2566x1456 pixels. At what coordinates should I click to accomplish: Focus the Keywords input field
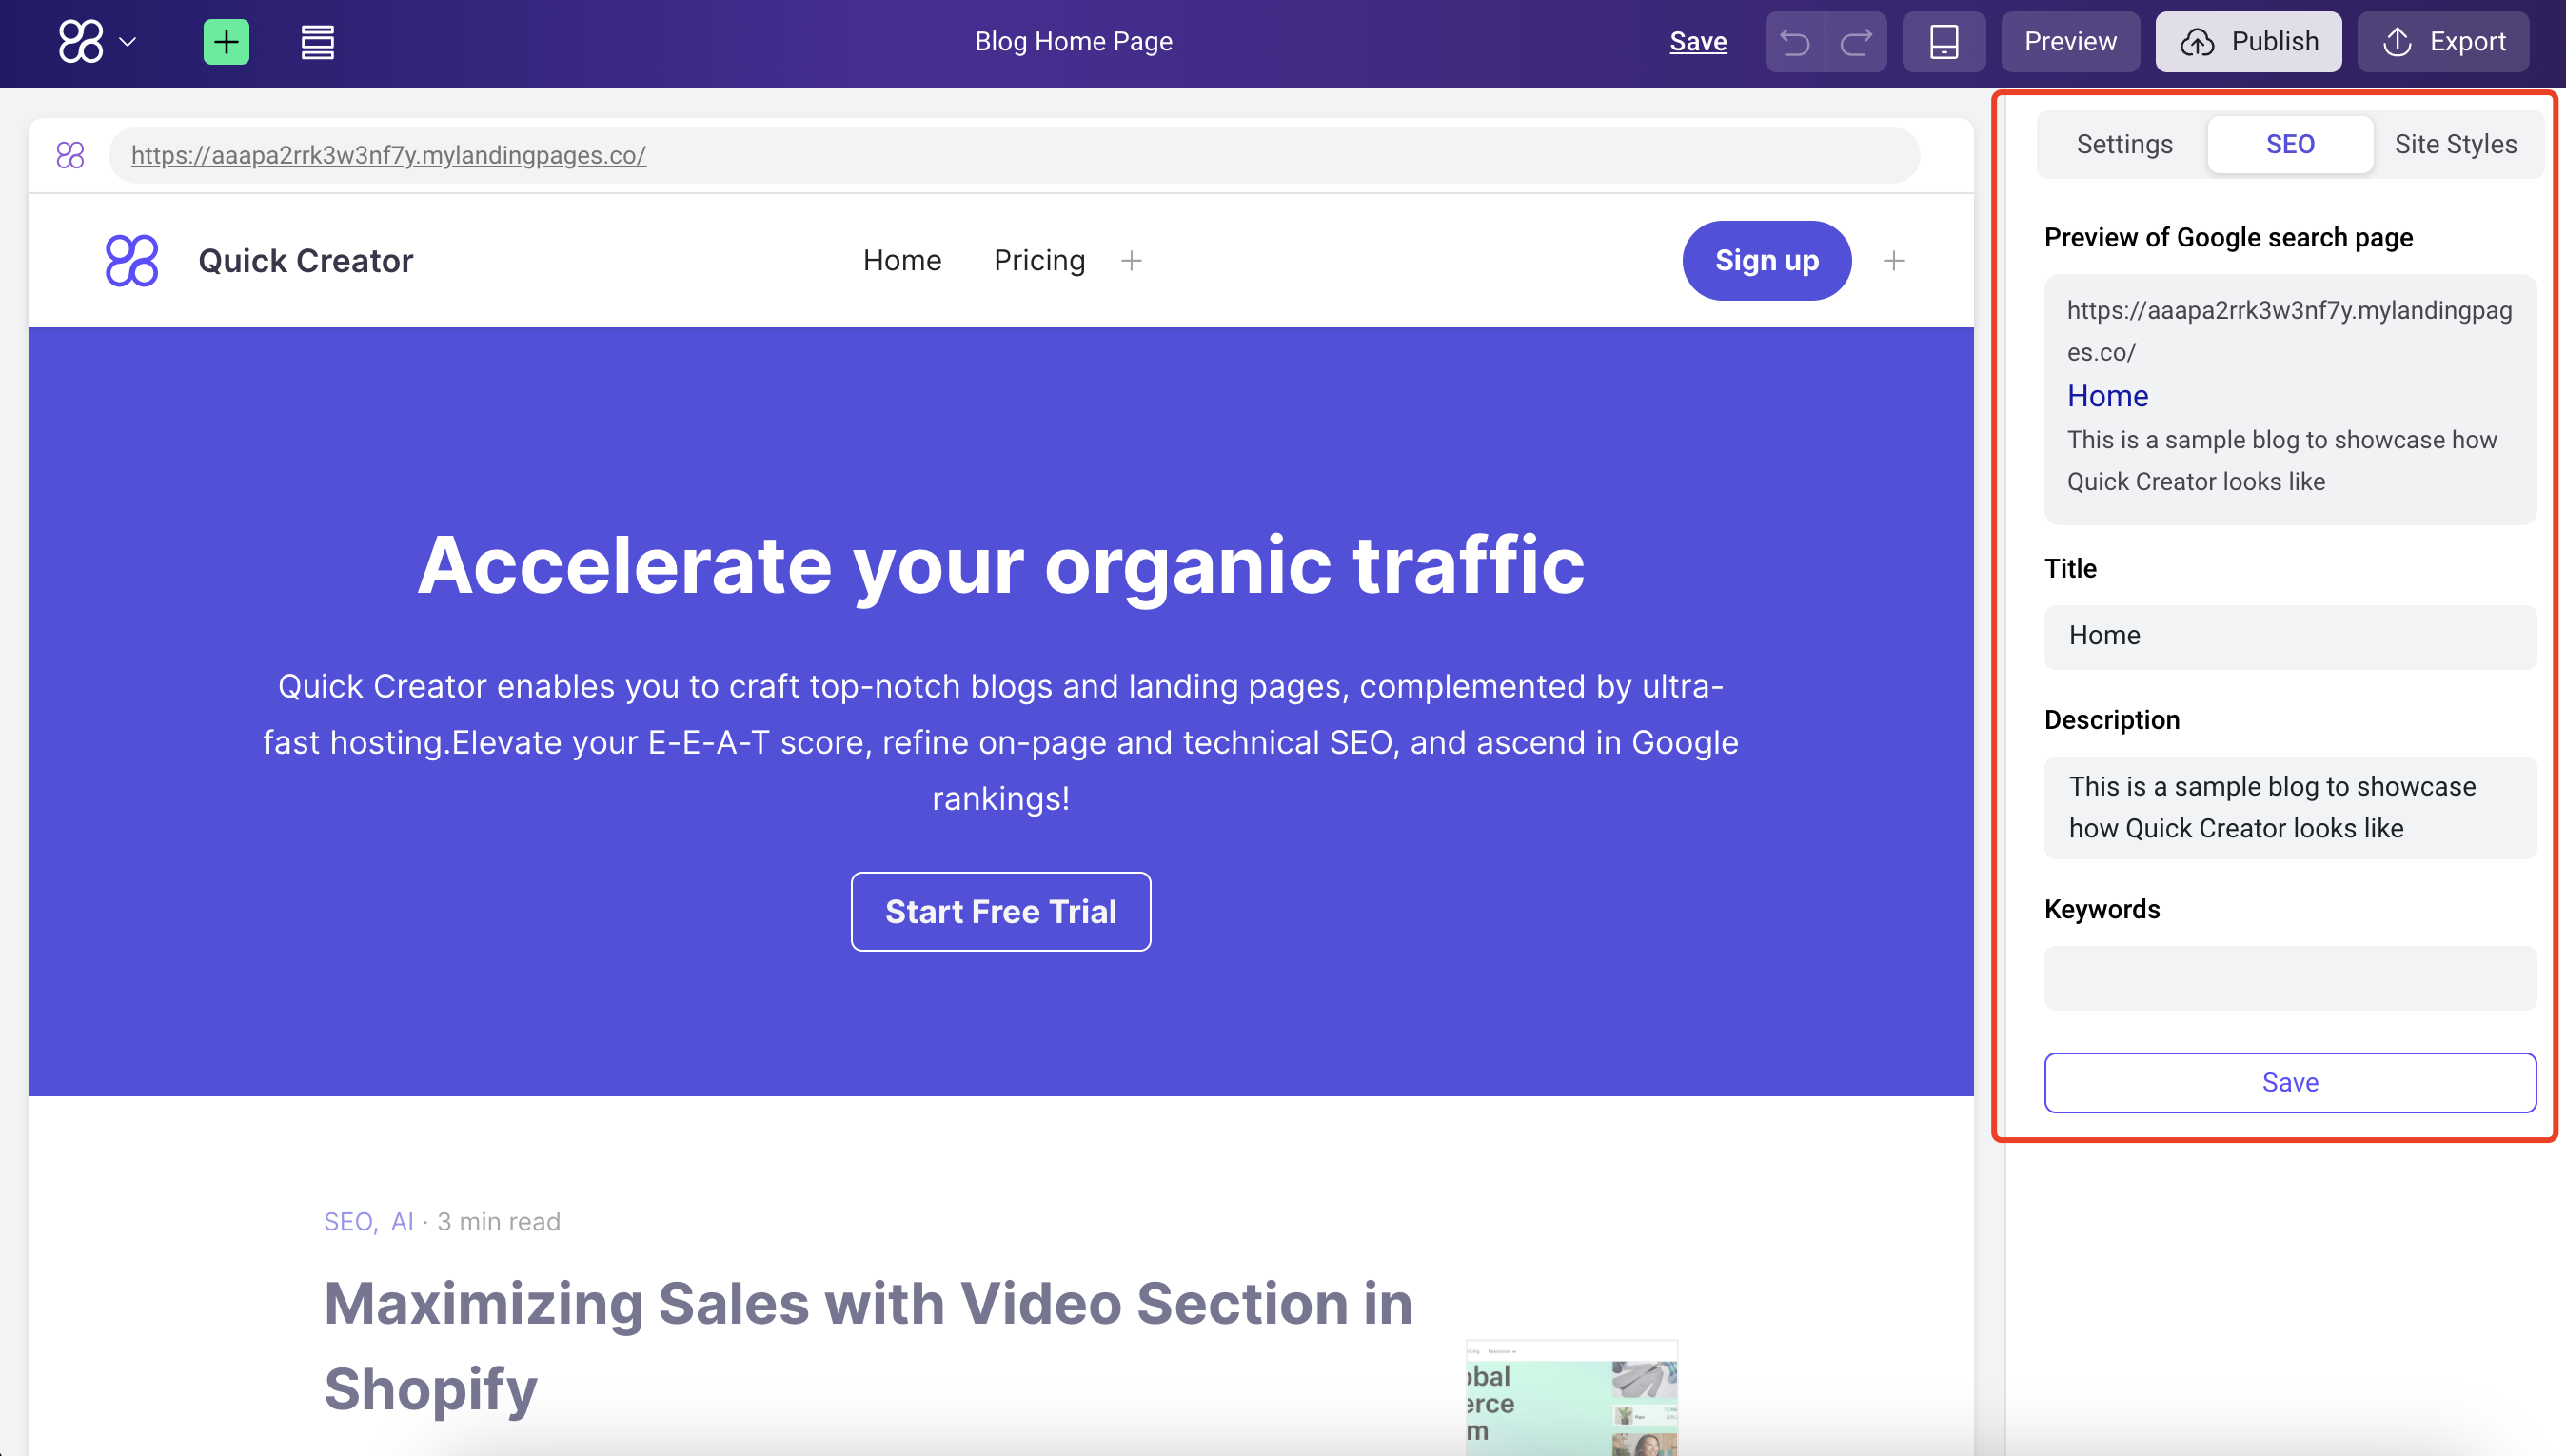2290,977
